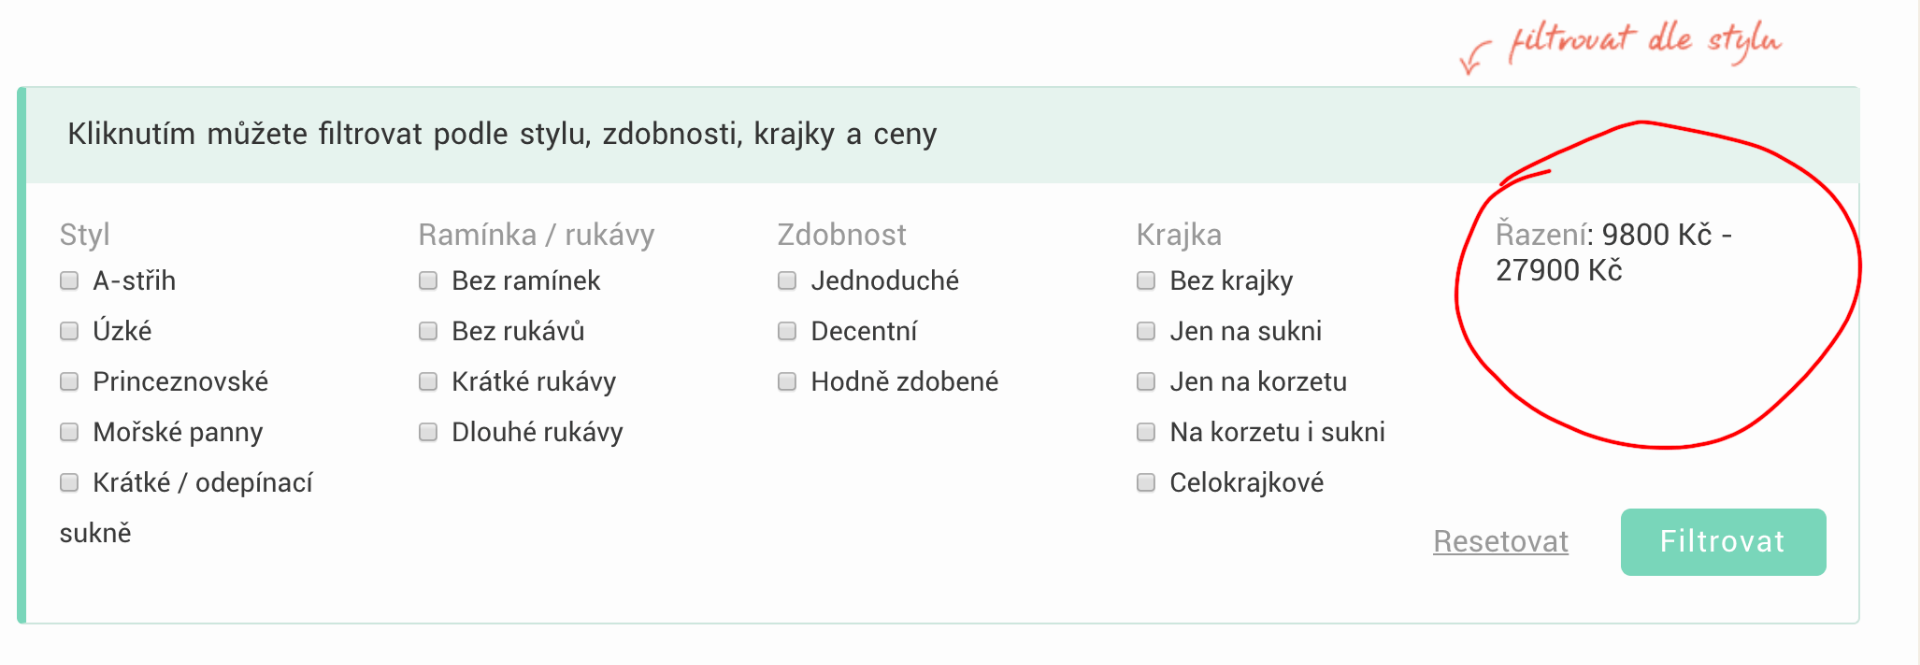
Task: Enable the Bez rukávů filter
Action: [428, 331]
